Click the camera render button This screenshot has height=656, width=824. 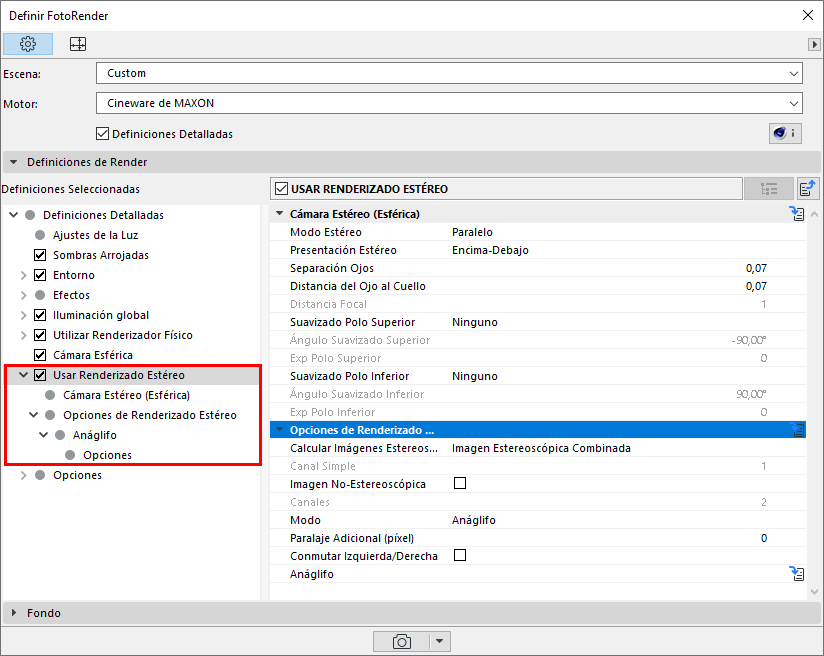(401, 641)
